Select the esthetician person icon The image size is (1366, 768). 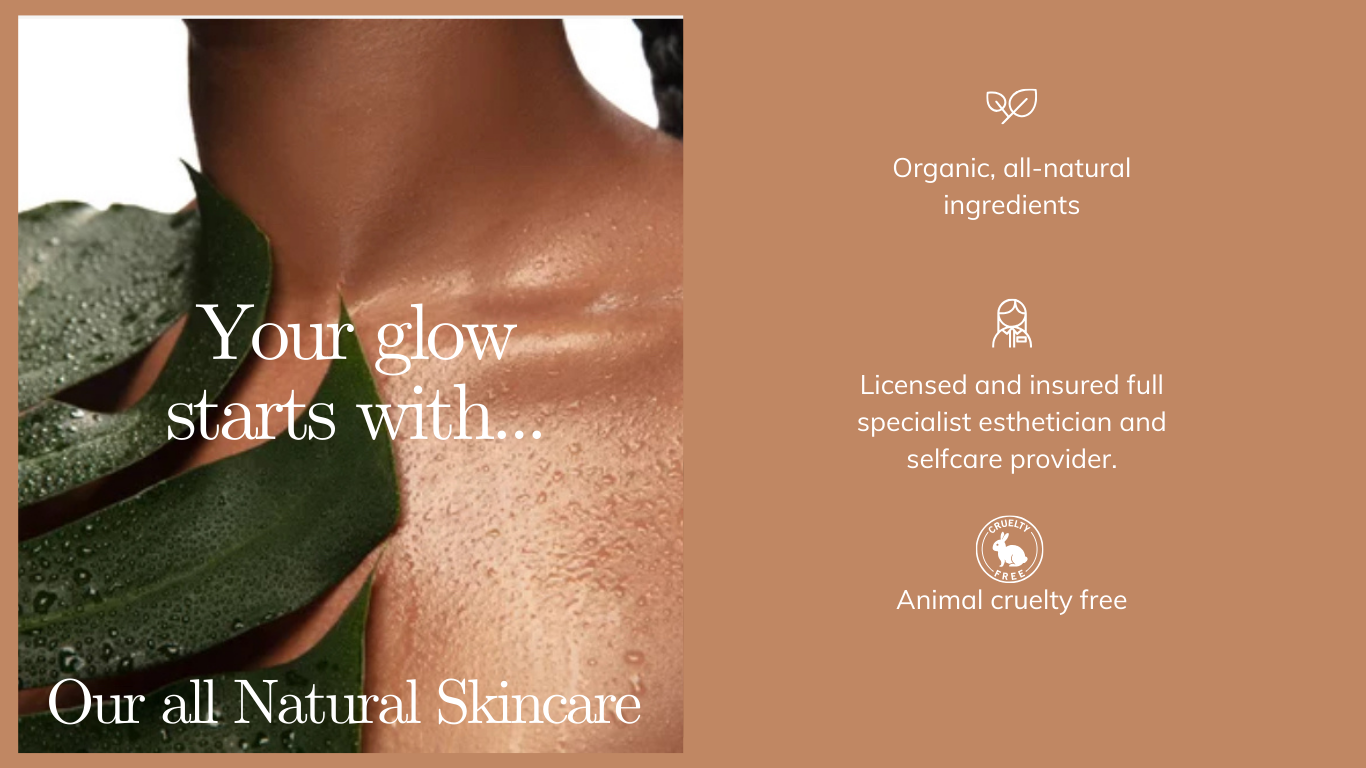pos(1011,323)
